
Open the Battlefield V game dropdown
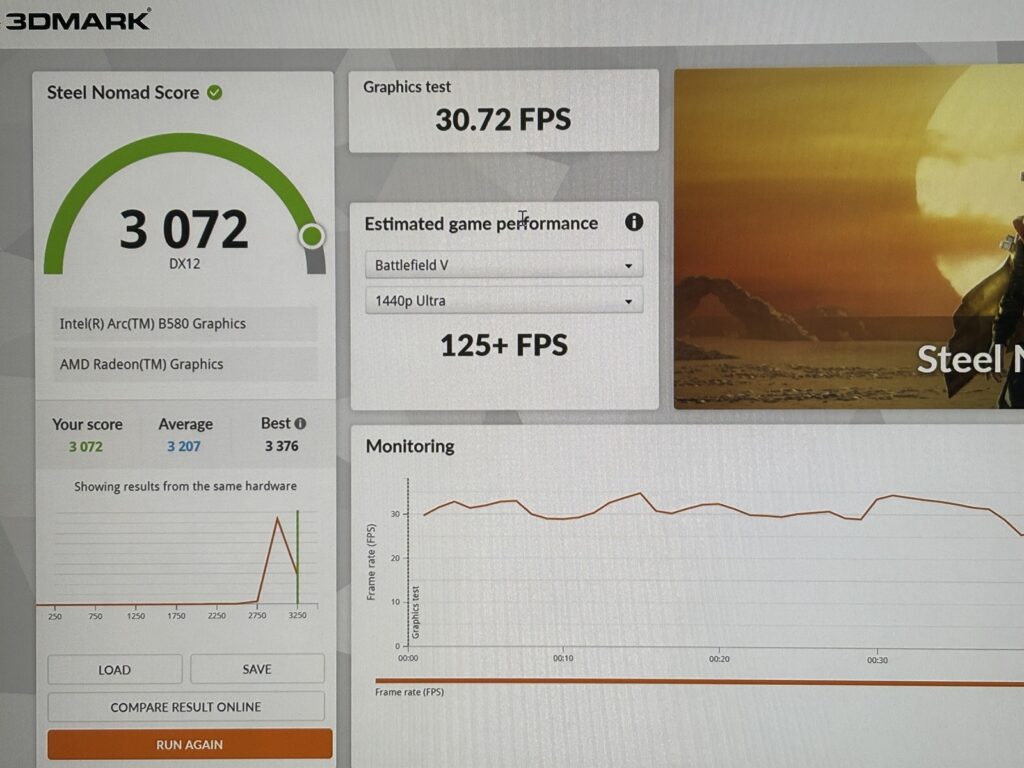(x=503, y=265)
